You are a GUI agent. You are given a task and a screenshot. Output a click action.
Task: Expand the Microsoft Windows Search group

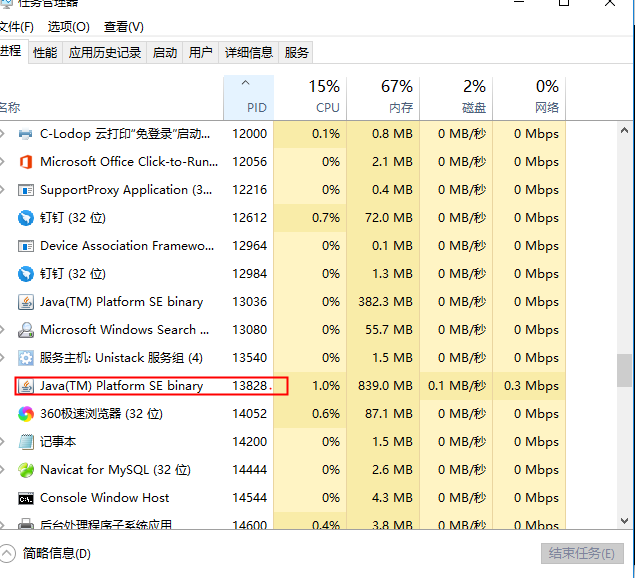pyautogui.click(x=2, y=330)
